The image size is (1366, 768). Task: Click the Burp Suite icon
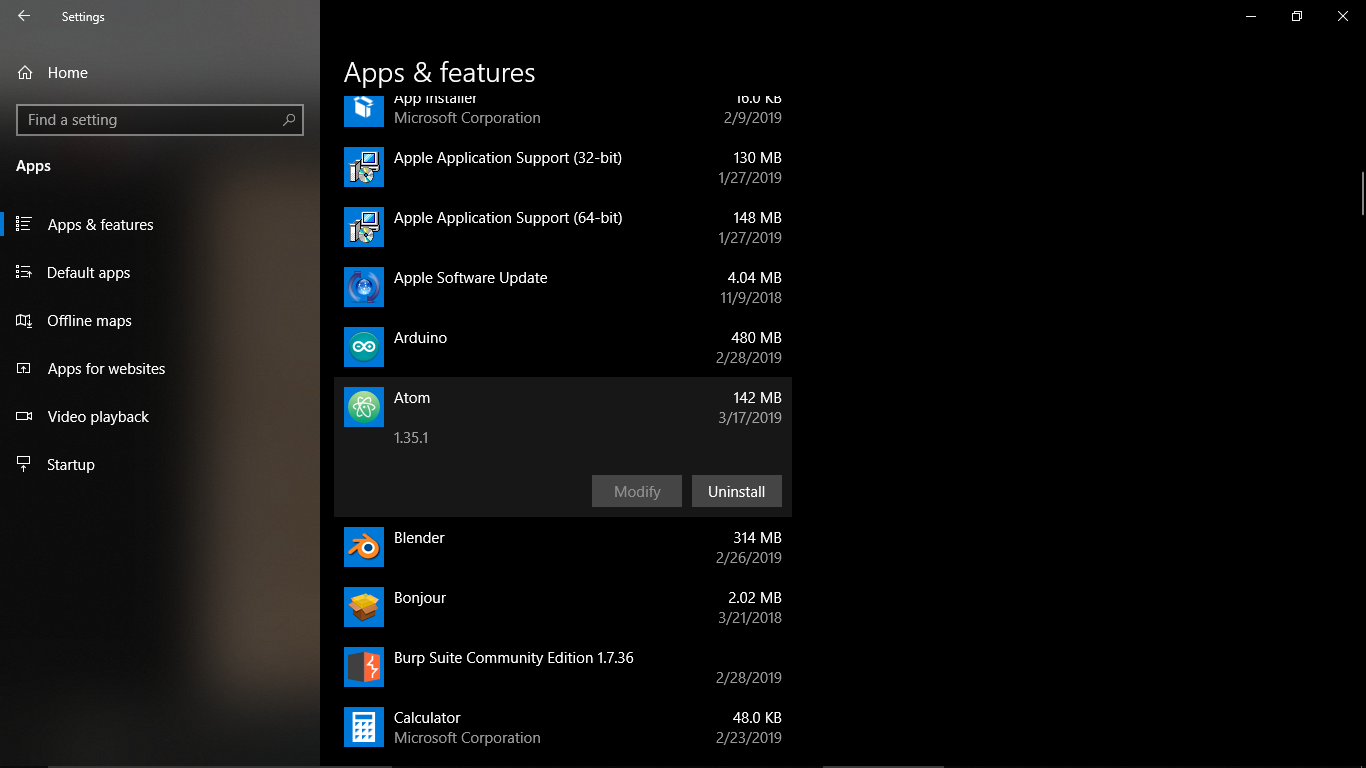364,667
